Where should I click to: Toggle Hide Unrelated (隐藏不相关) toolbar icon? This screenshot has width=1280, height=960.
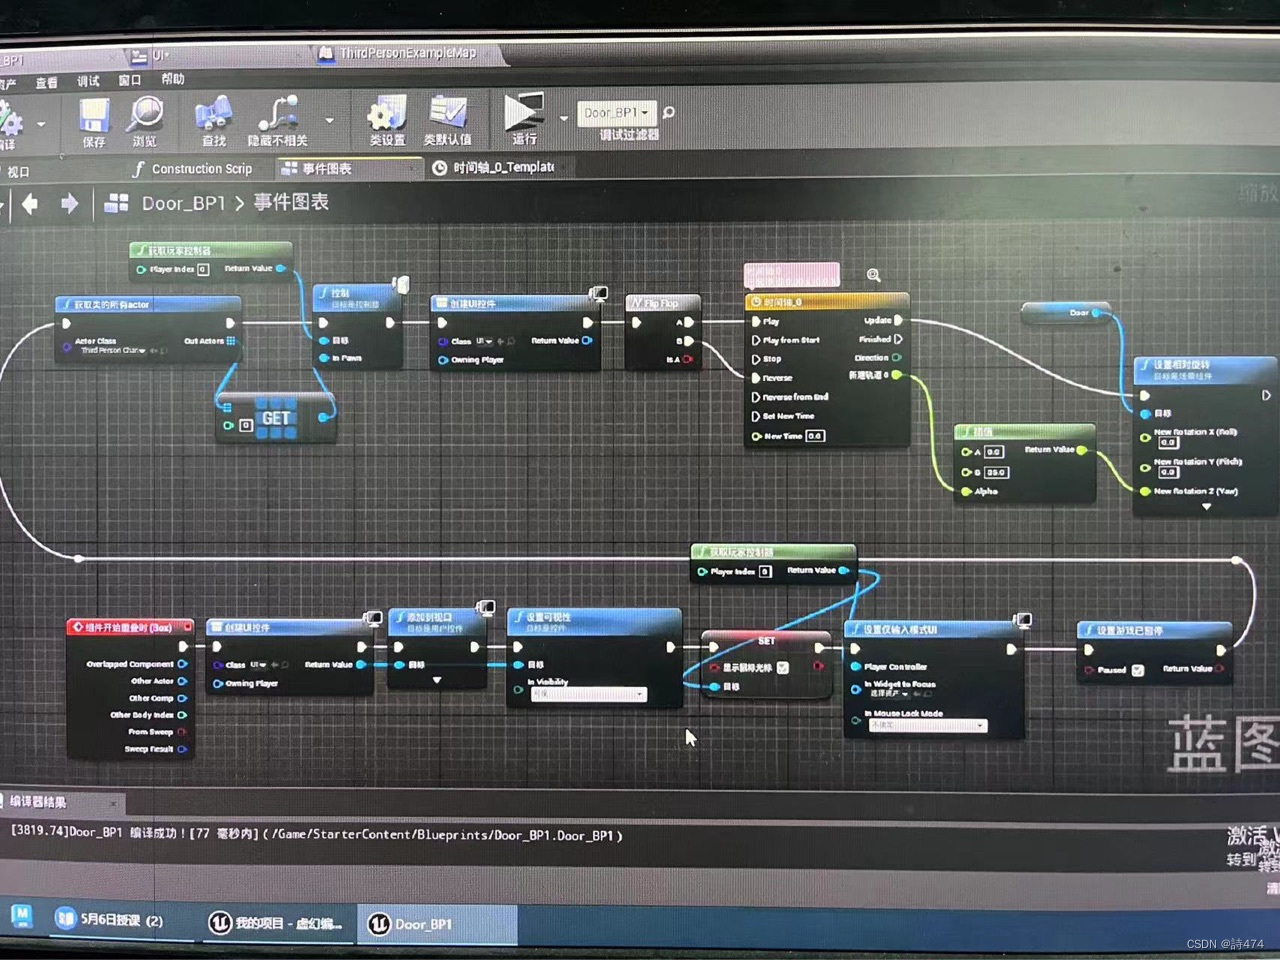[278, 114]
